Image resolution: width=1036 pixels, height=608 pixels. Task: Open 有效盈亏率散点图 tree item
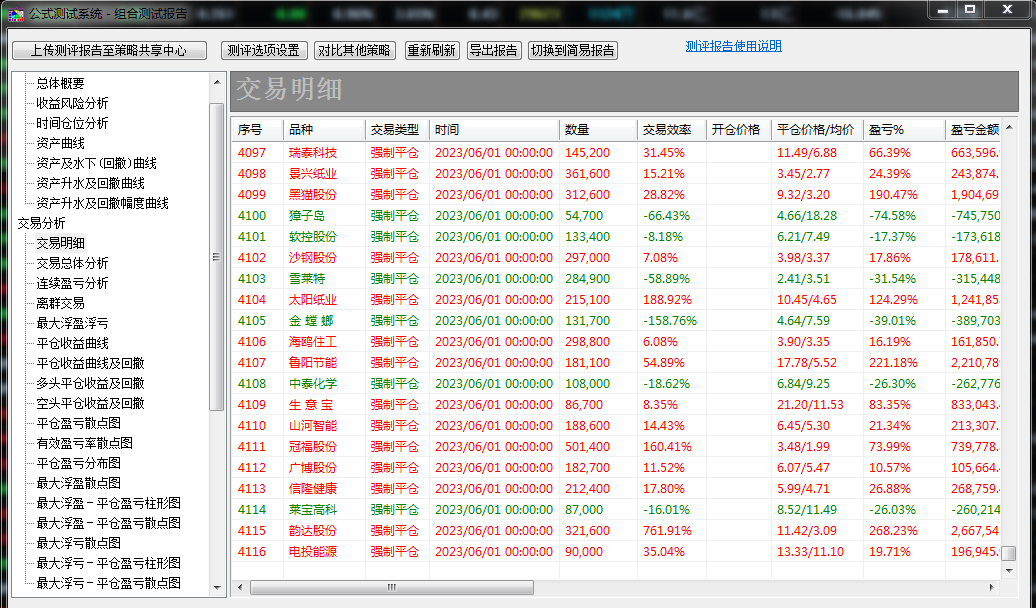click(85, 443)
